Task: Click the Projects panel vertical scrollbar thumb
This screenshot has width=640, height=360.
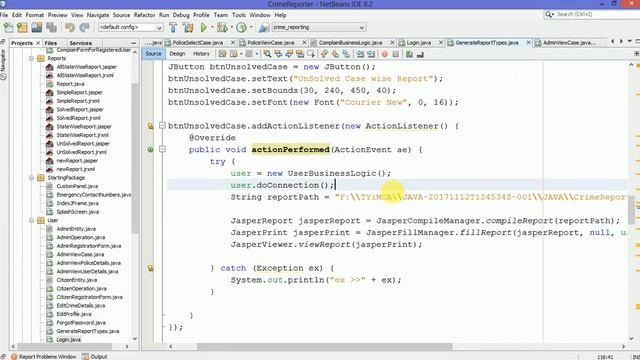Action: (135, 157)
